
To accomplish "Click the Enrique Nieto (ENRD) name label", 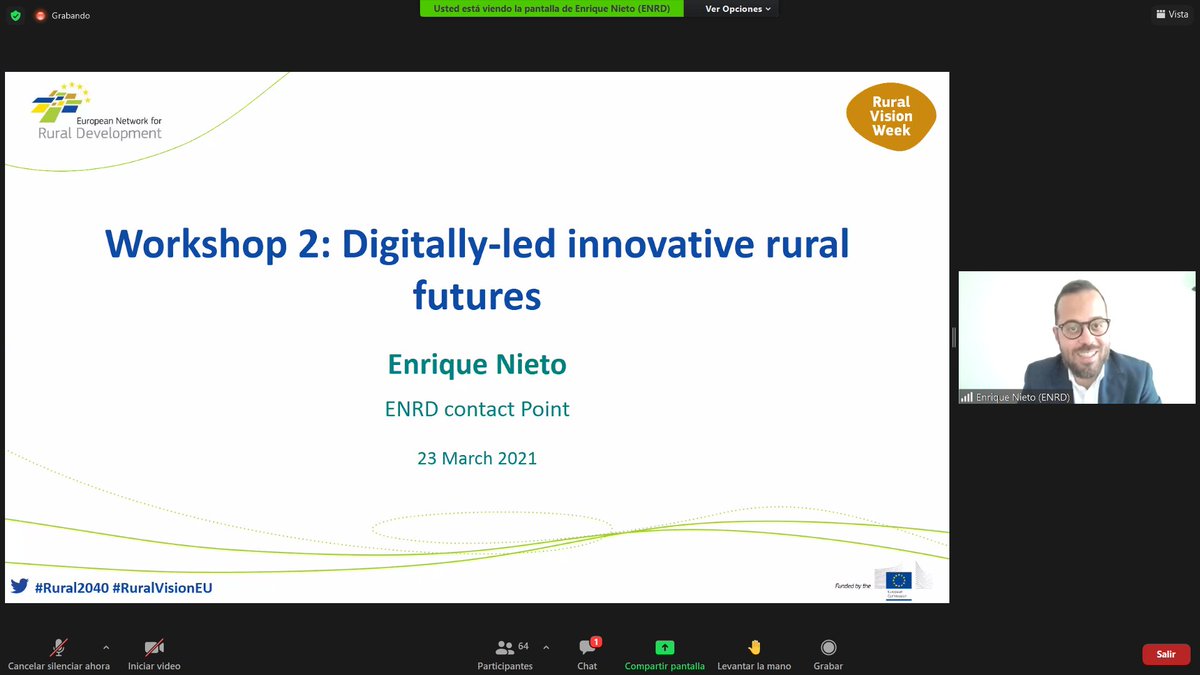I will click(1023, 397).
